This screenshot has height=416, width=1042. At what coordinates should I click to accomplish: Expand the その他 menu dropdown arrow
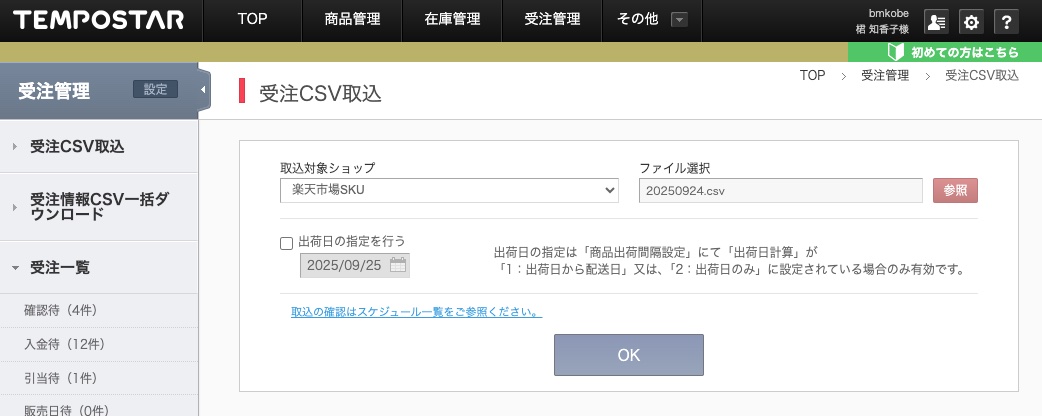680,19
